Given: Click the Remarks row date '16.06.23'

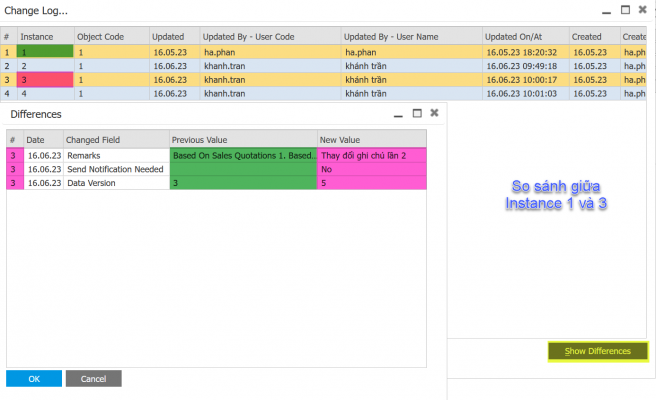Looking at the screenshot, I should click(44, 155).
